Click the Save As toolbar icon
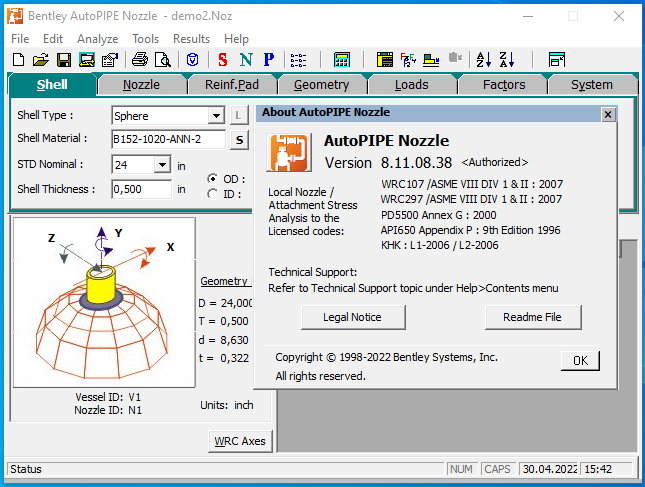Viewport: 645px width, 487px height. pos(87,60)
